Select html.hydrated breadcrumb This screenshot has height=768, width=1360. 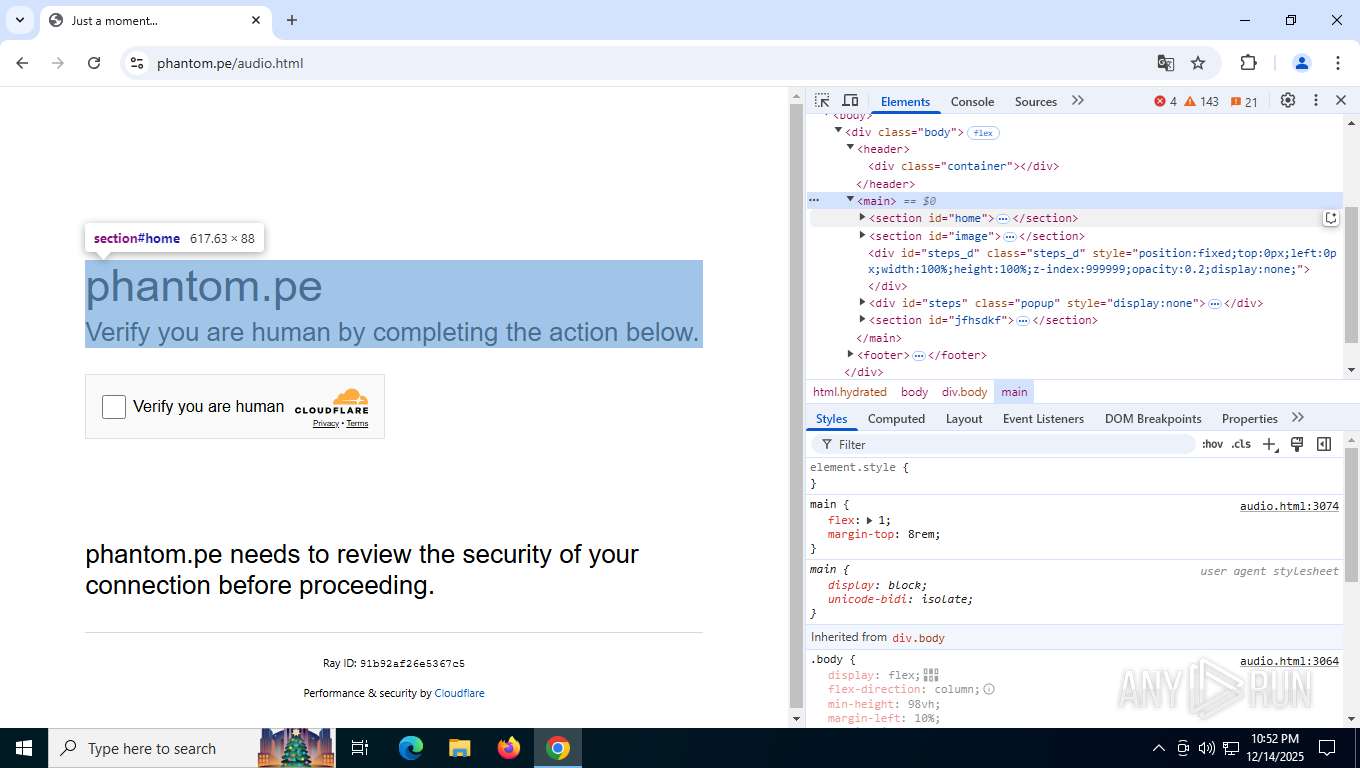pos(849,392)
